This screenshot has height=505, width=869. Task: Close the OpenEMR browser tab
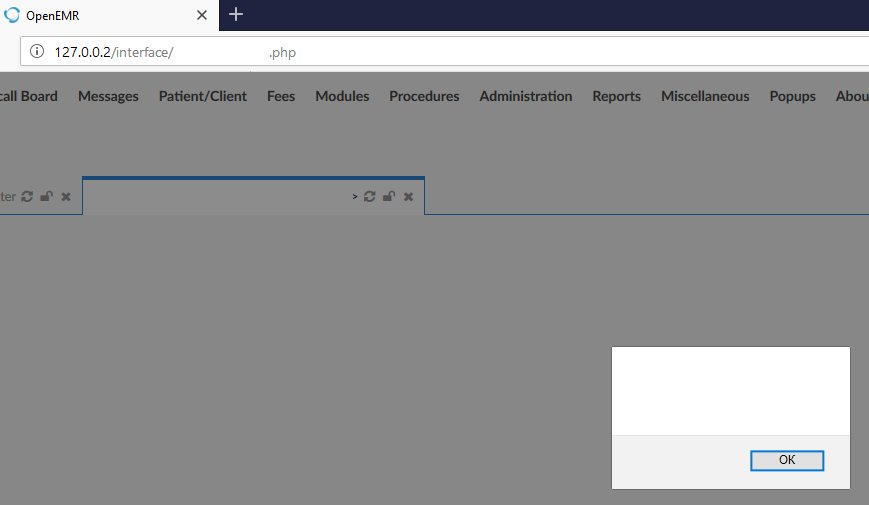pyautogui.click(x=202, y=15)
